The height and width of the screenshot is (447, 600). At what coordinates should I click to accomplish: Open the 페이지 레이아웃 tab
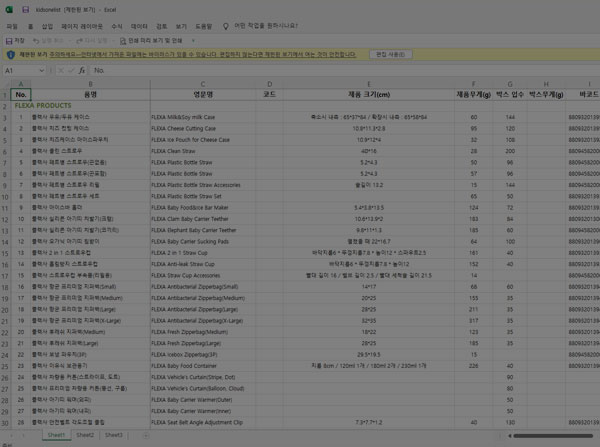coord(82,26)
